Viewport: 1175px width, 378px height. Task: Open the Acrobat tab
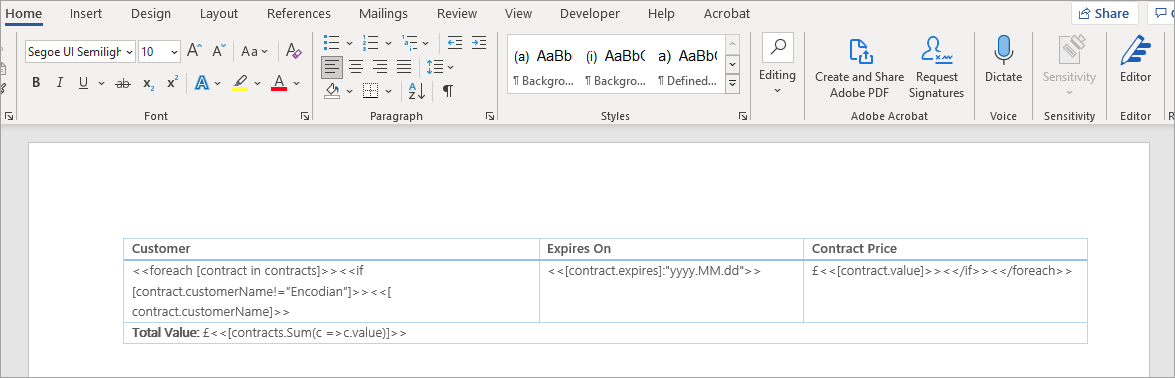[727, 14]
